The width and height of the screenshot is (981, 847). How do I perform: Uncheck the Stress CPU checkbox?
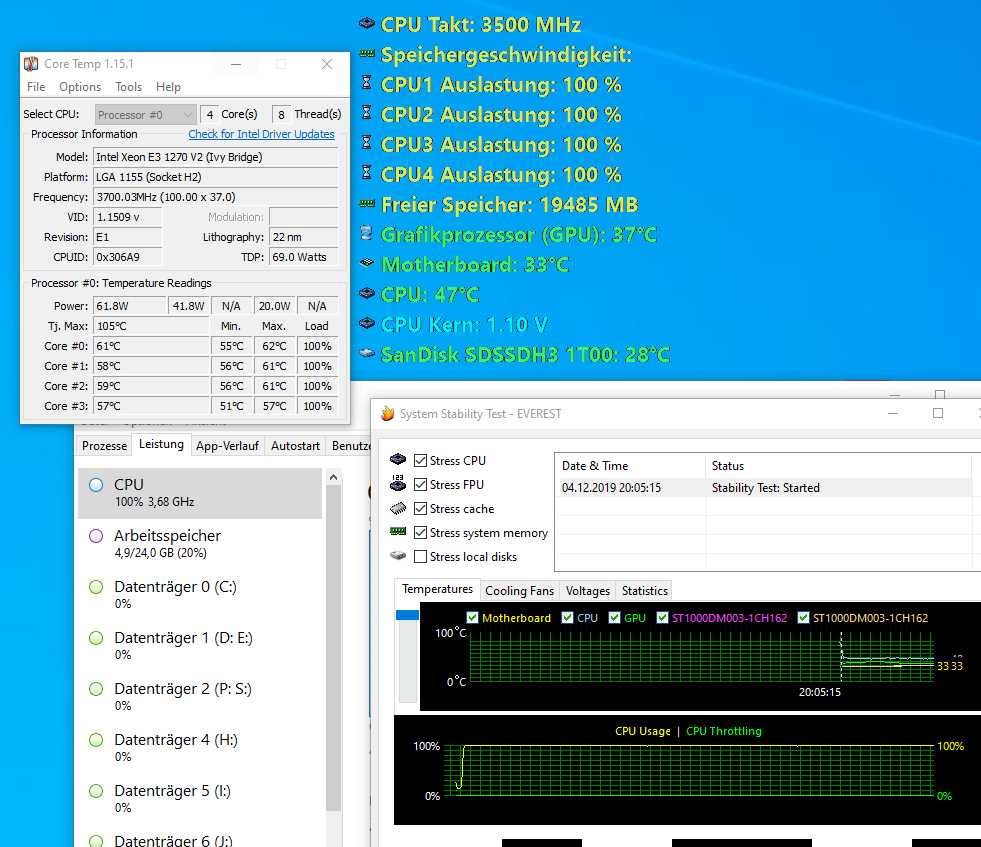[420, 461]
